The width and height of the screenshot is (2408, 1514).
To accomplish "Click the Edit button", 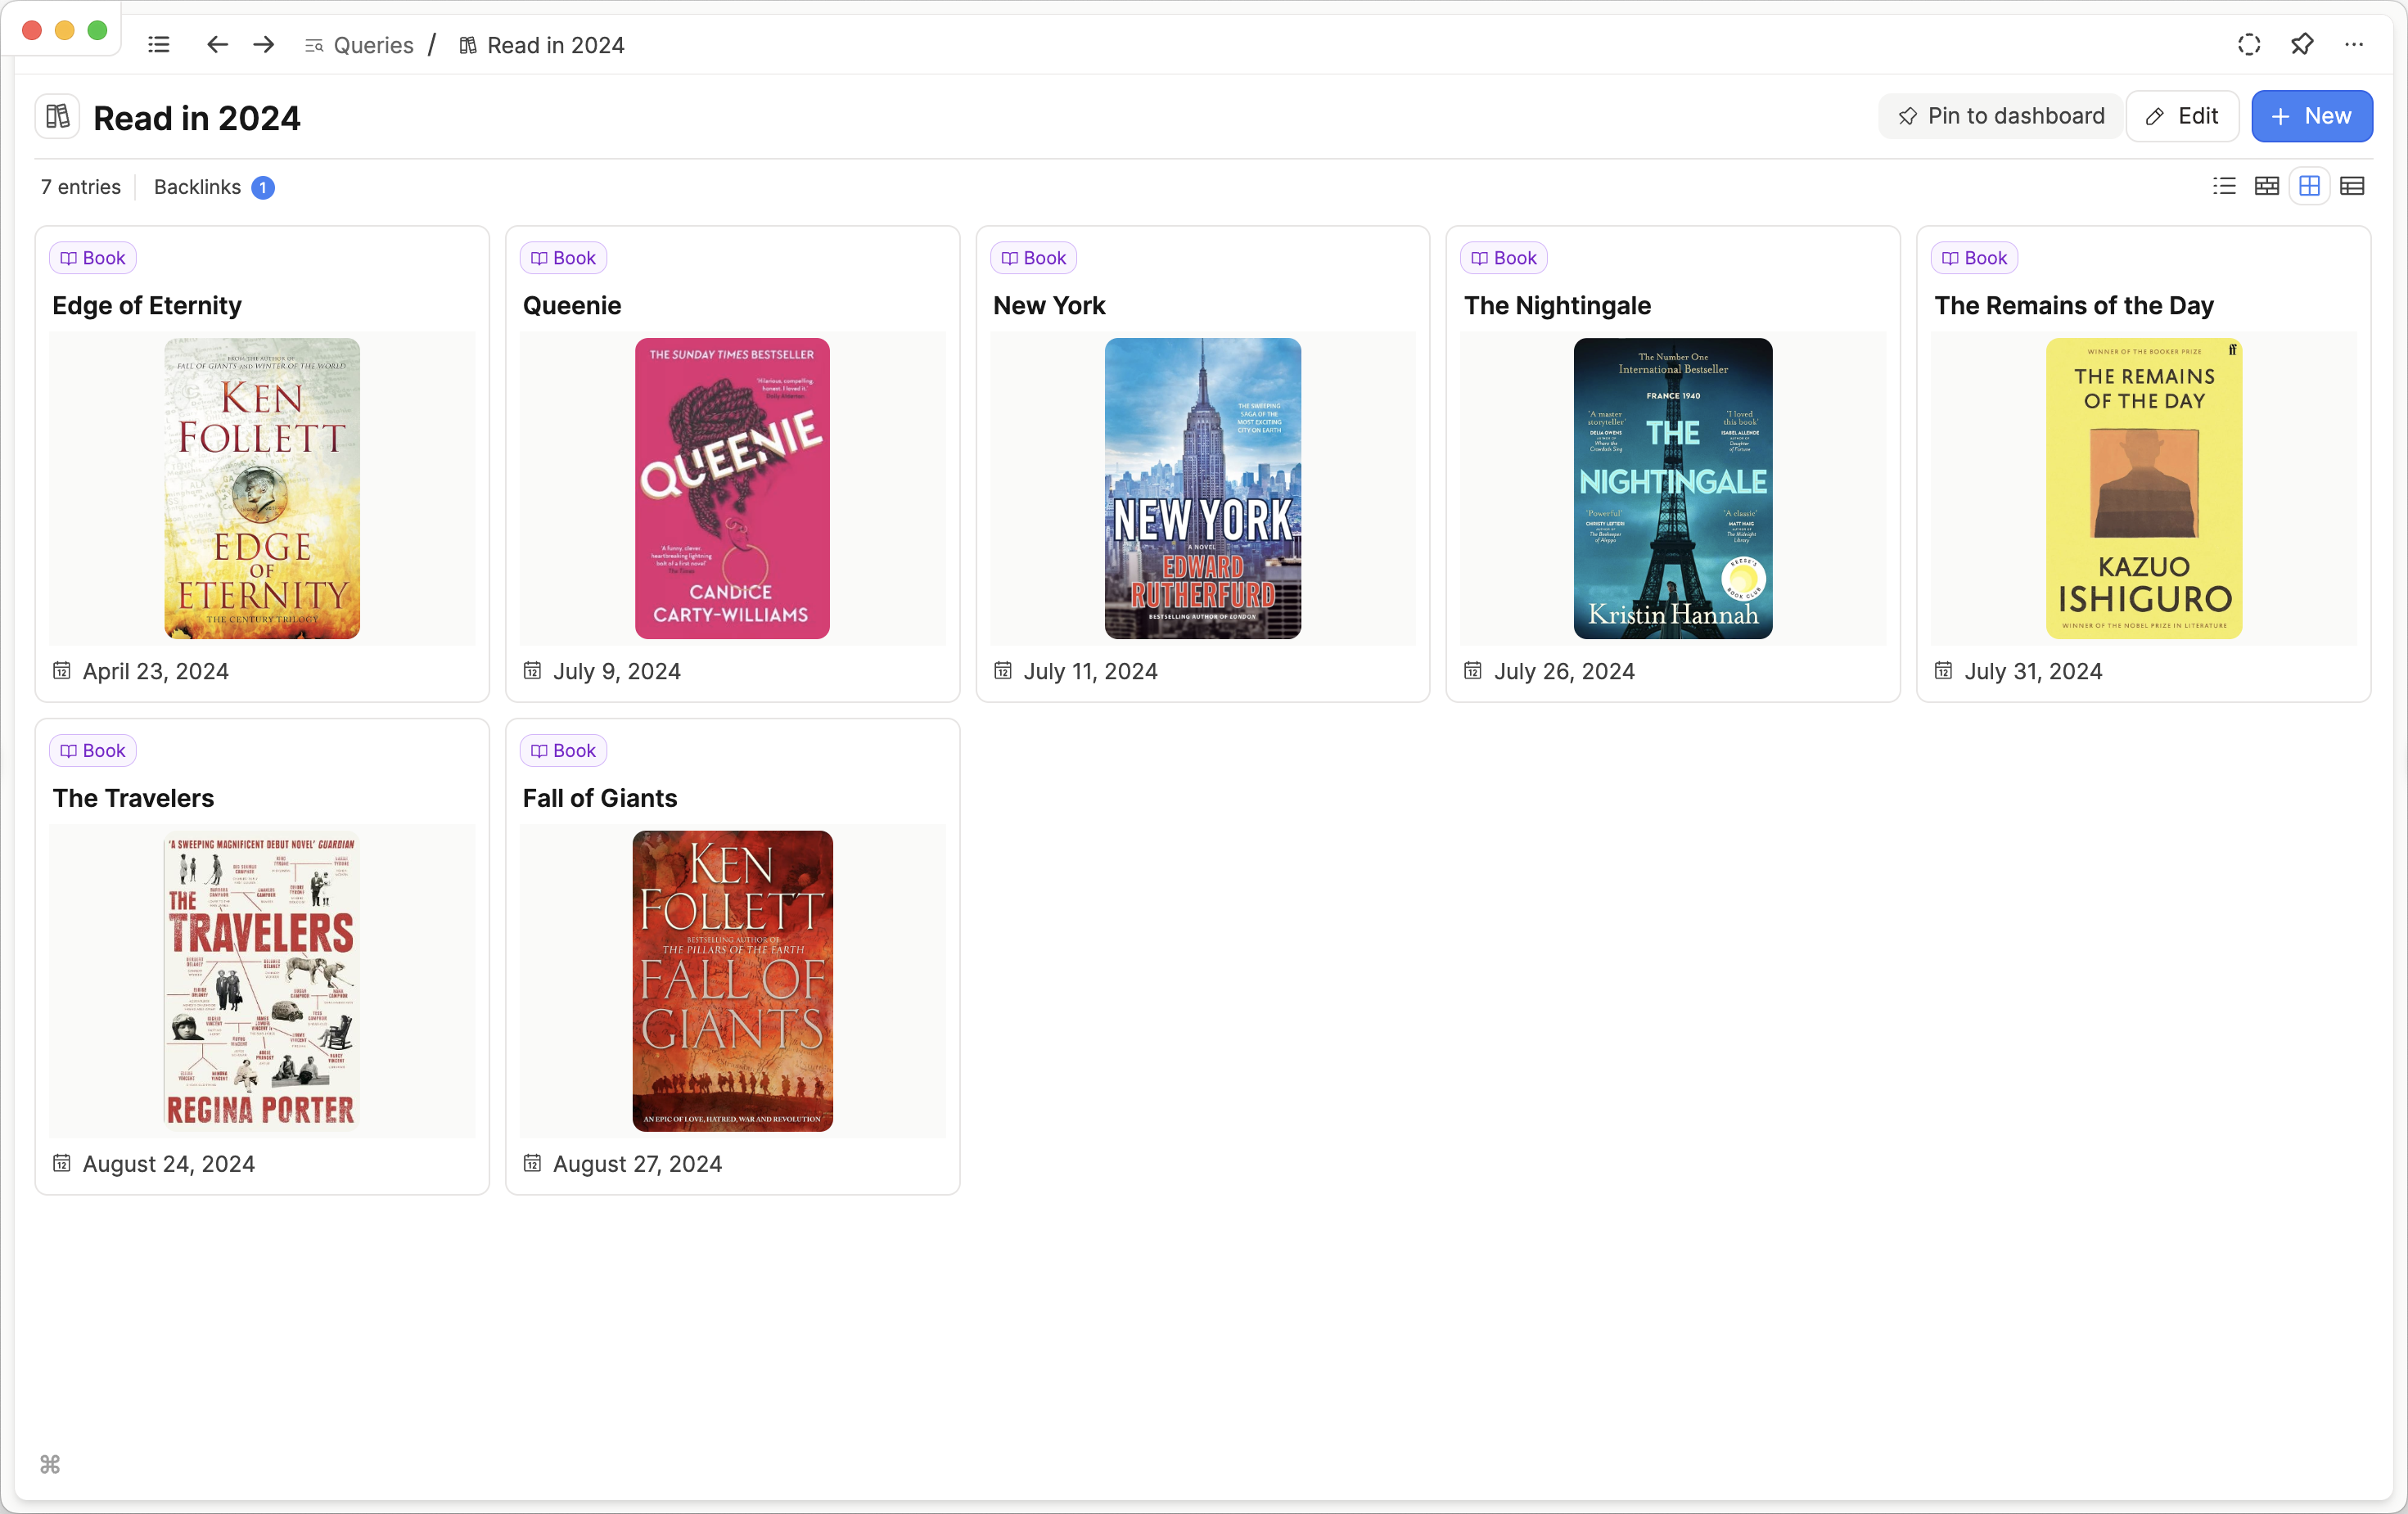I will [2183, 116].
